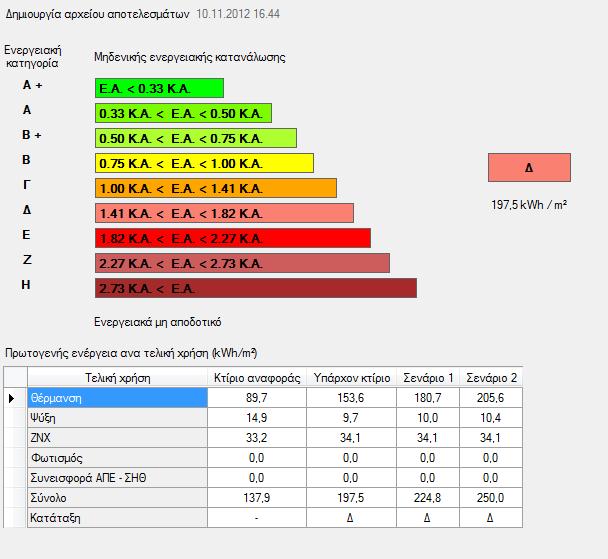Click the Σενάριο 2 column header
This screenshot has height=559, width=608.
pyautogui.click(x=491, y=377)
